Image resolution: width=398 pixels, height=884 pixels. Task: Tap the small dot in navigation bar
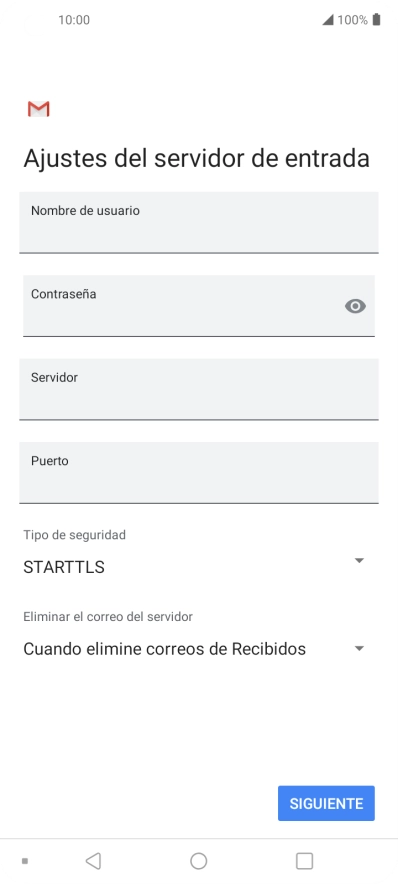pyautogui.click(x=25, y=861)
